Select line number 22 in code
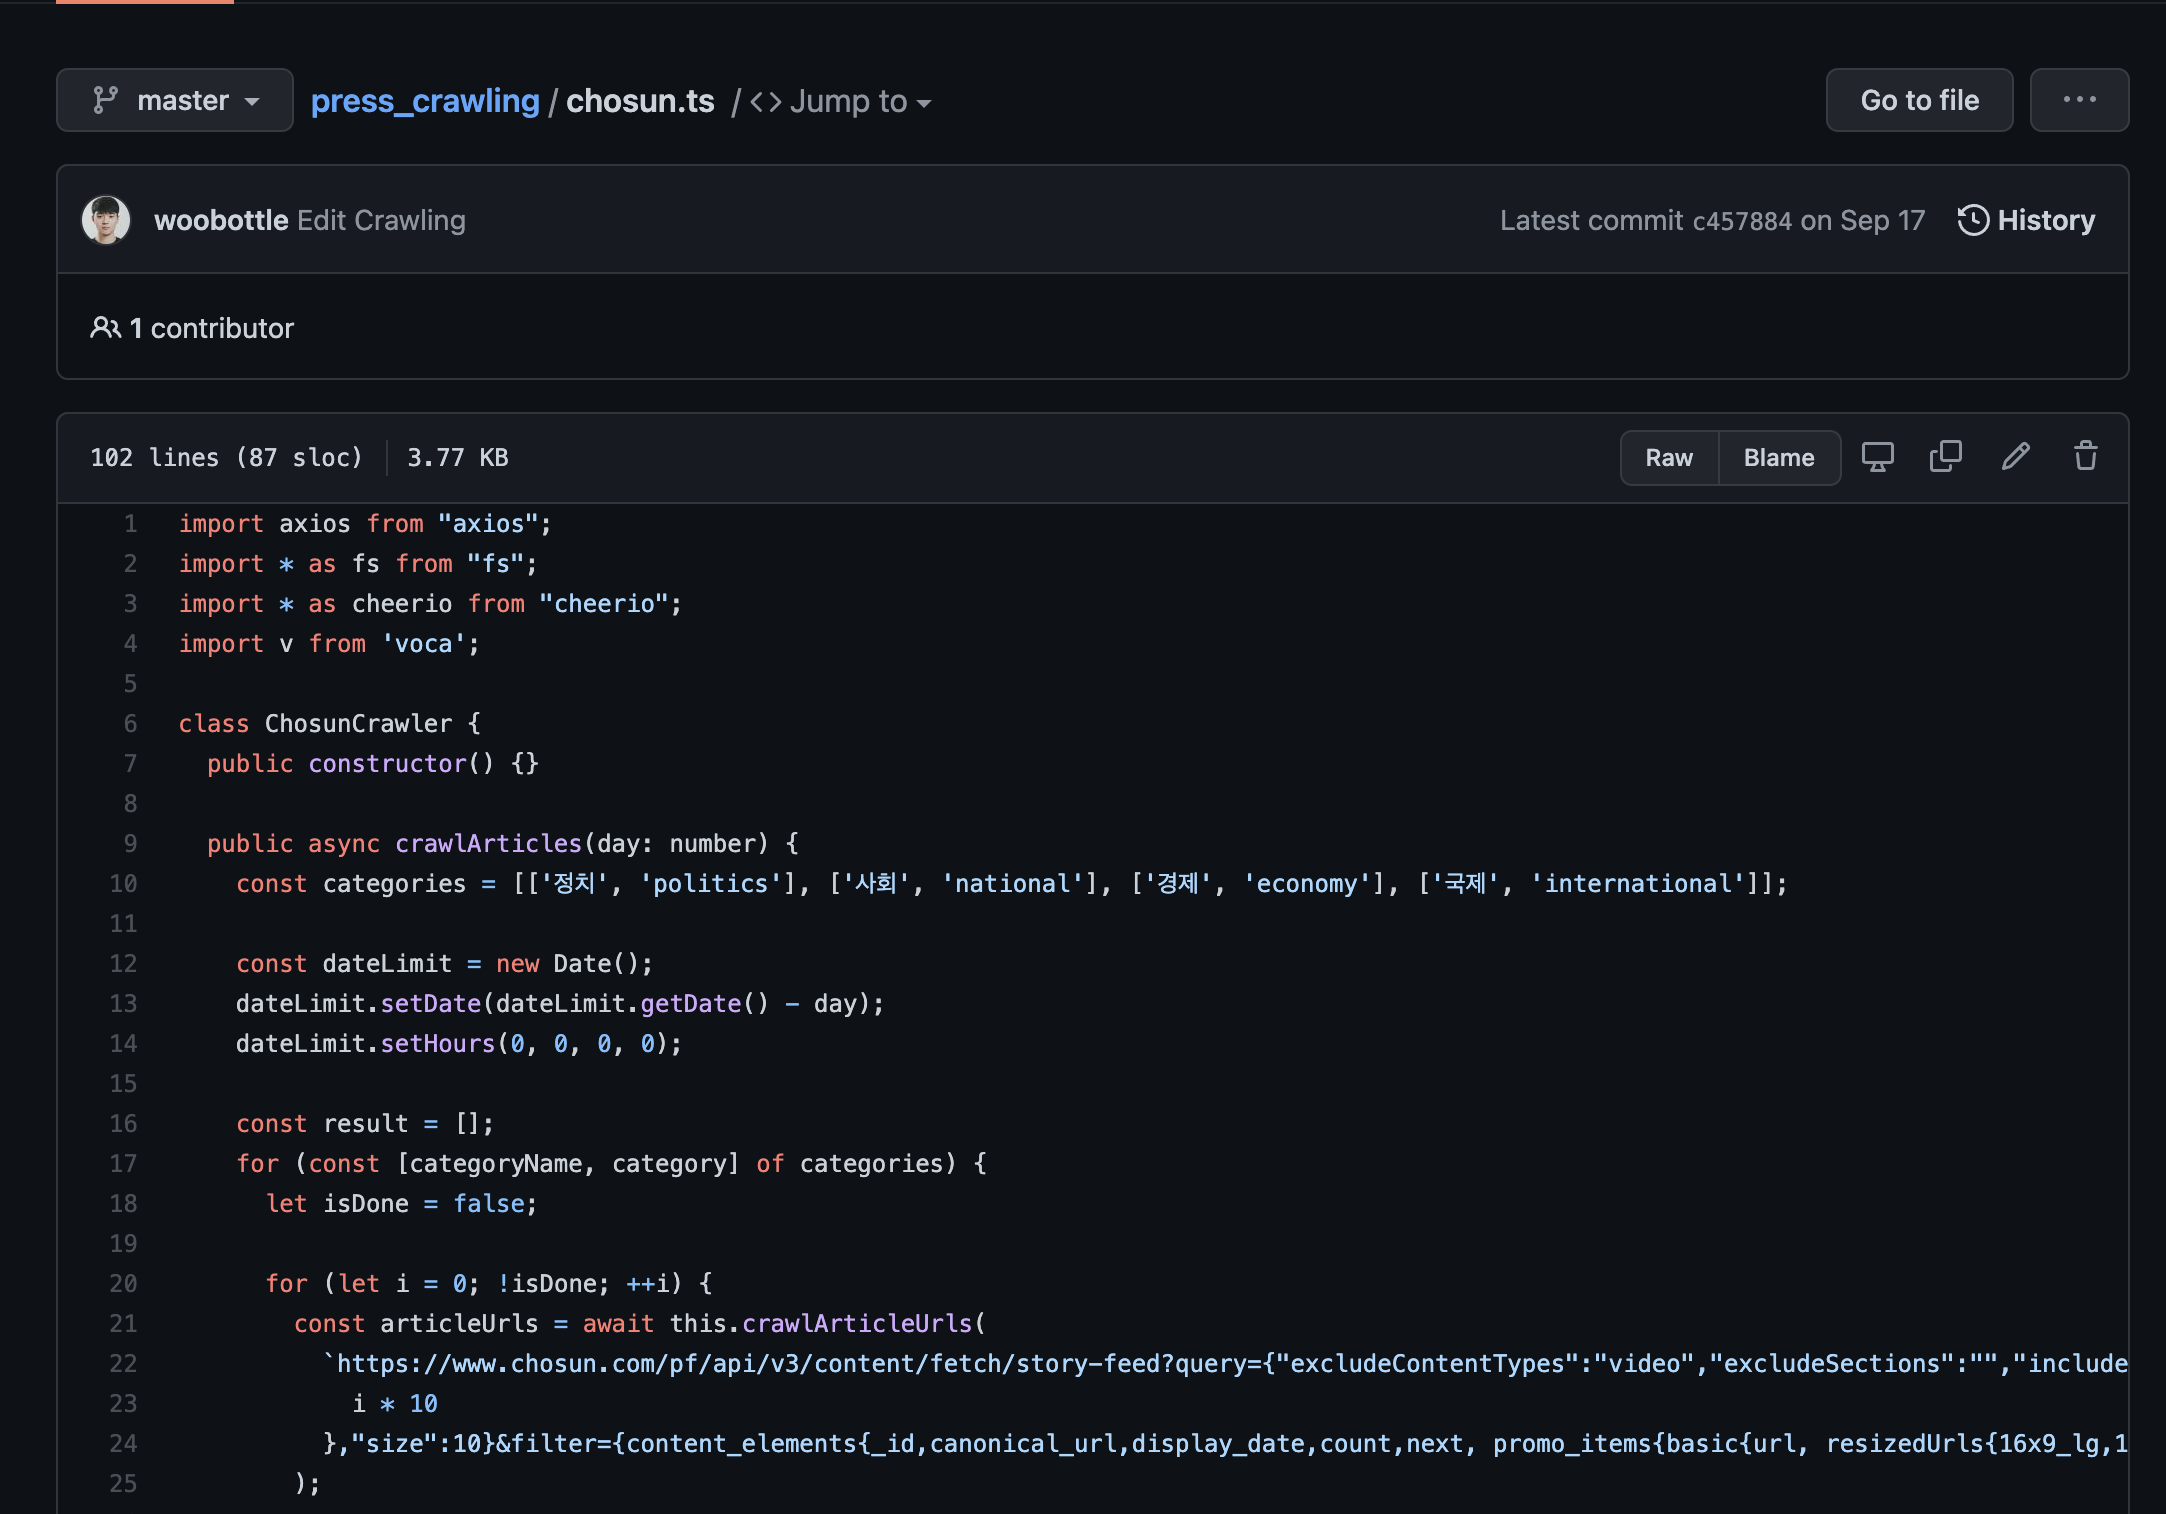2166x1514 pixels. pos(123,1364)
